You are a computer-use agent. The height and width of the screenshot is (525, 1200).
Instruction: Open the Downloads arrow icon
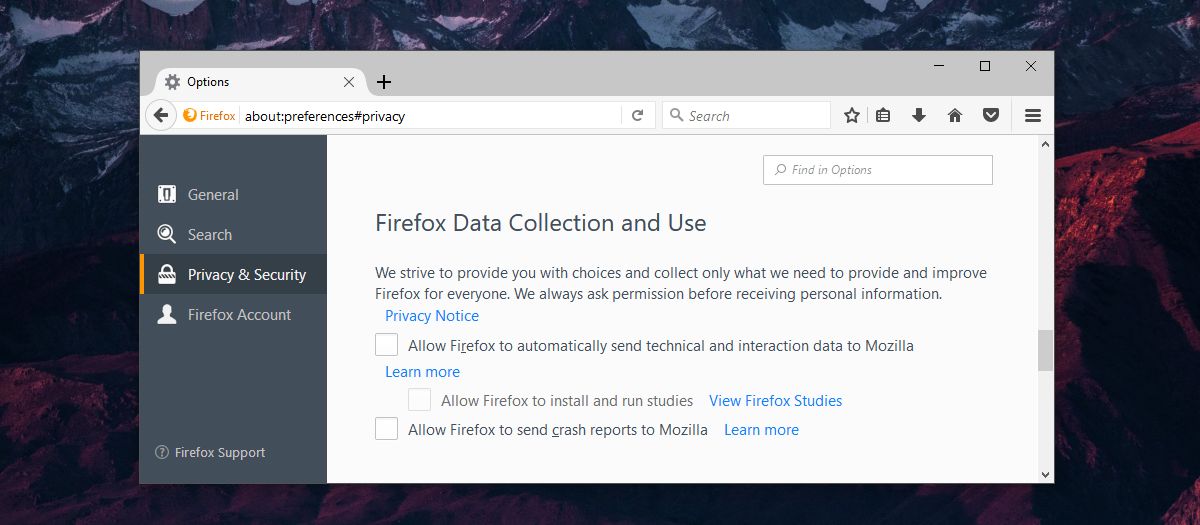pyautogui.click(x=919, y=116)
